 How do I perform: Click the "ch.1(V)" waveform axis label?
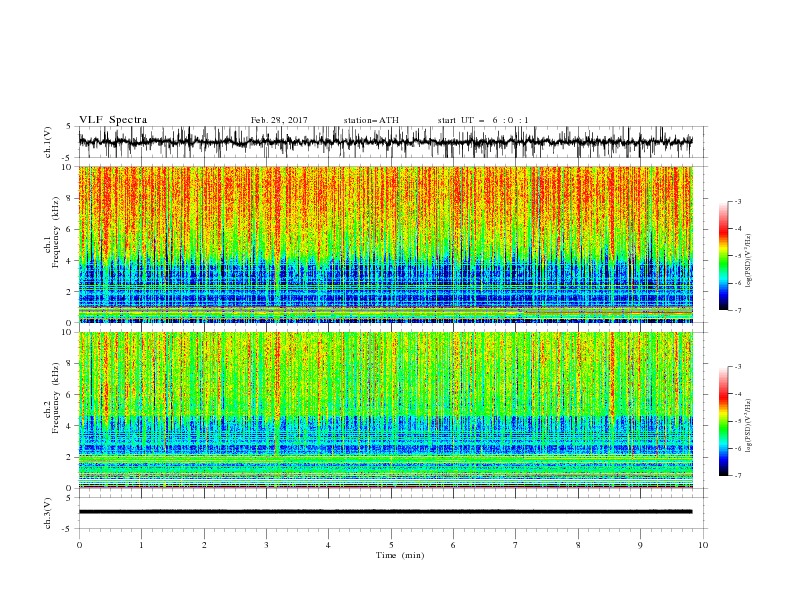pyautogui.click(x=48, y=142)
